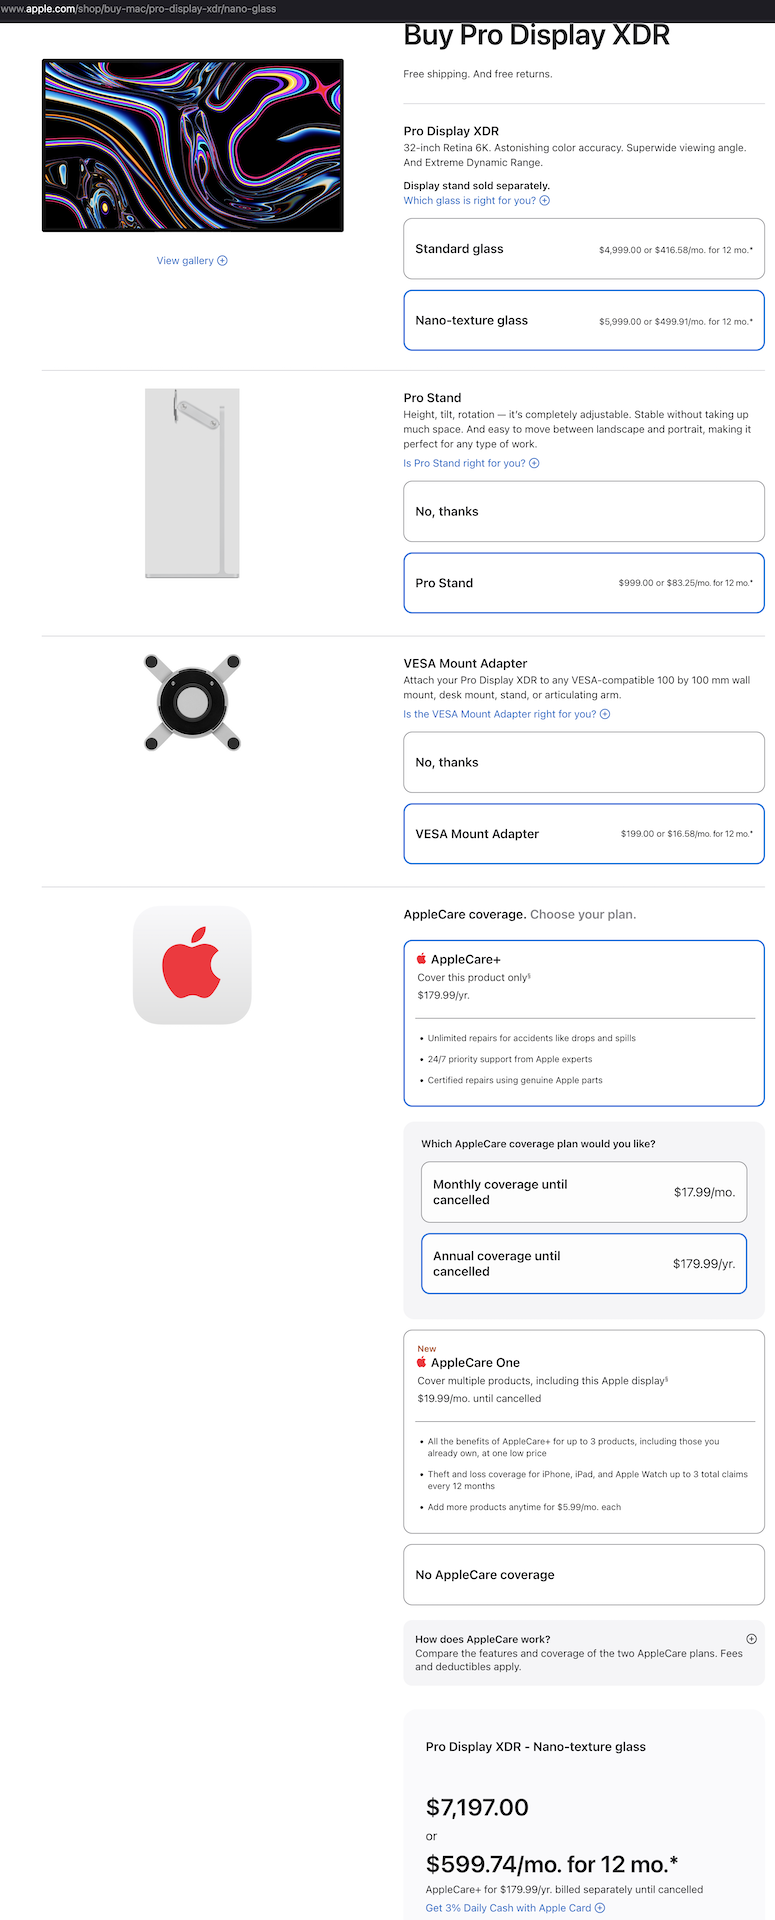Open Get 3% Daily Cash with Apple Card link
The height and width of the screenshot is (1920, 775).
coord(508,1908)
